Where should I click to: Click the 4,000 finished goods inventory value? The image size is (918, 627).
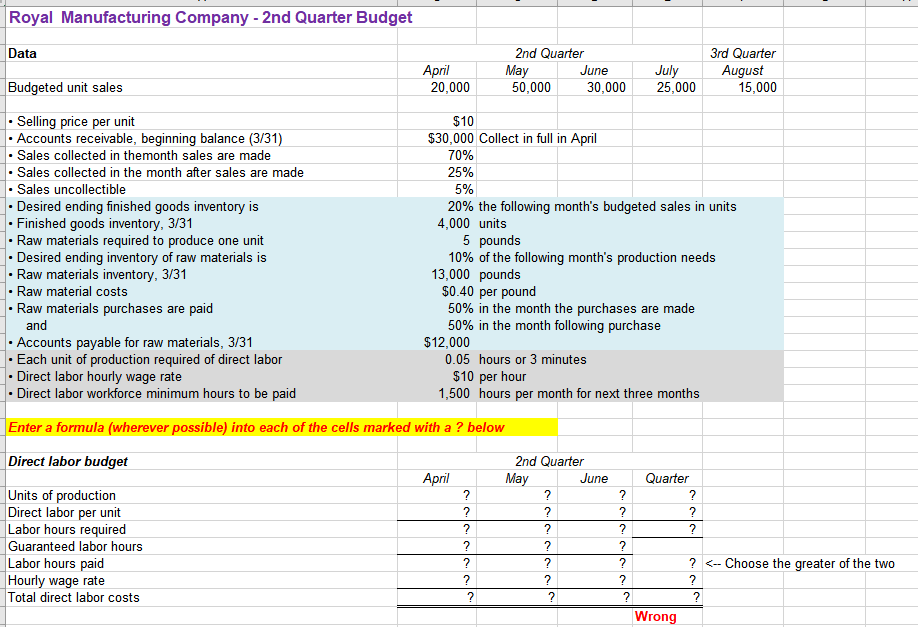pos(453,223)
